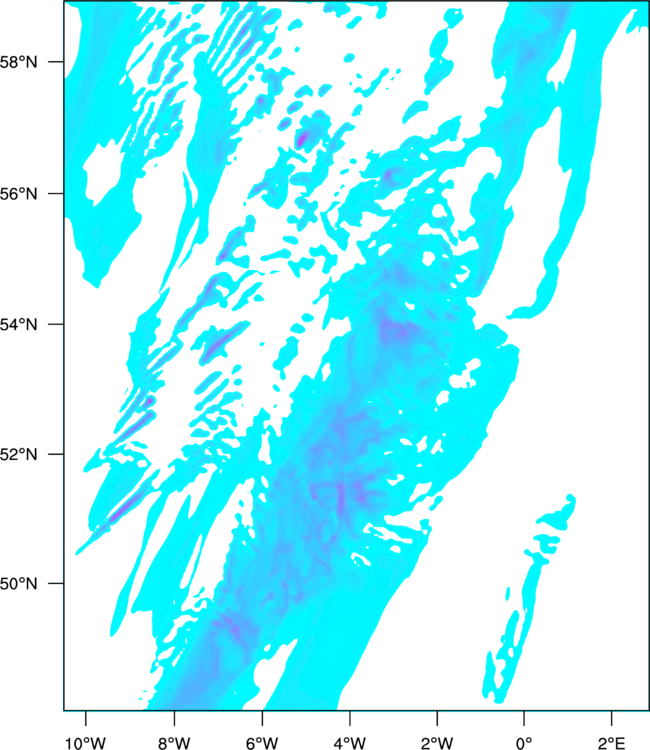Click the purple diagonal streak near 53.5°N 7°W
Screen dimensions: 650x750
pyautogui.click(x=218, y=347)
